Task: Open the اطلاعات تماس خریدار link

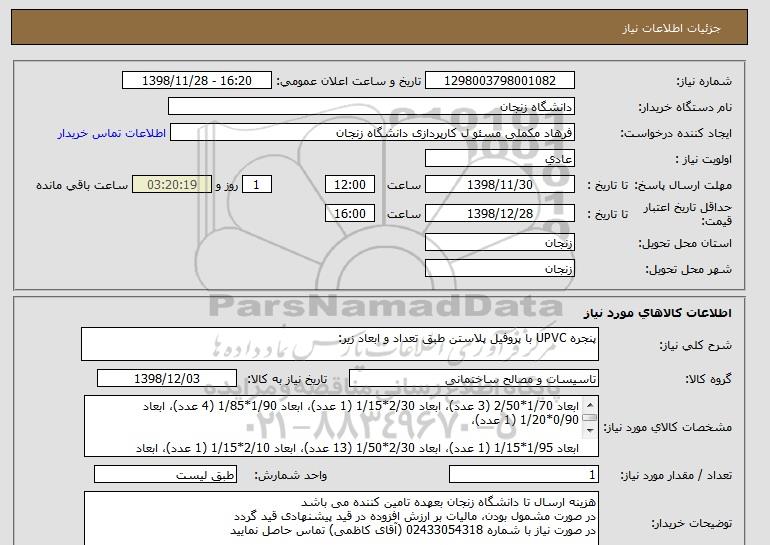Action: point(111,133)
